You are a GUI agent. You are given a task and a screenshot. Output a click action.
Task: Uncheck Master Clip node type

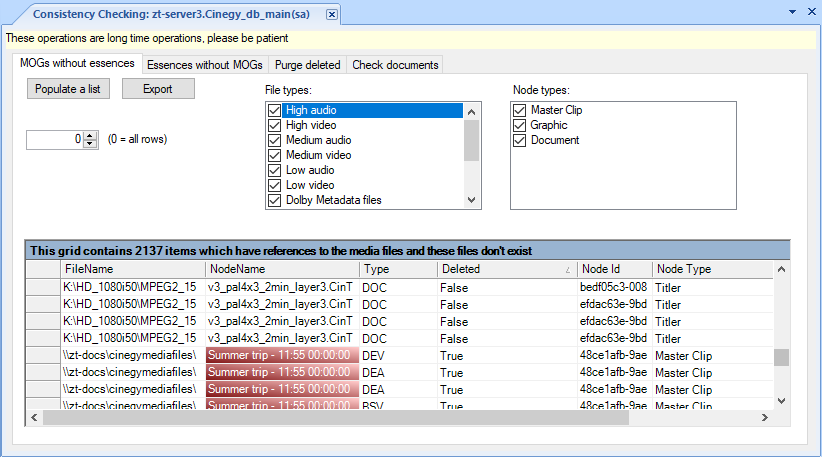pyautogui.click(x=520, y=111)
